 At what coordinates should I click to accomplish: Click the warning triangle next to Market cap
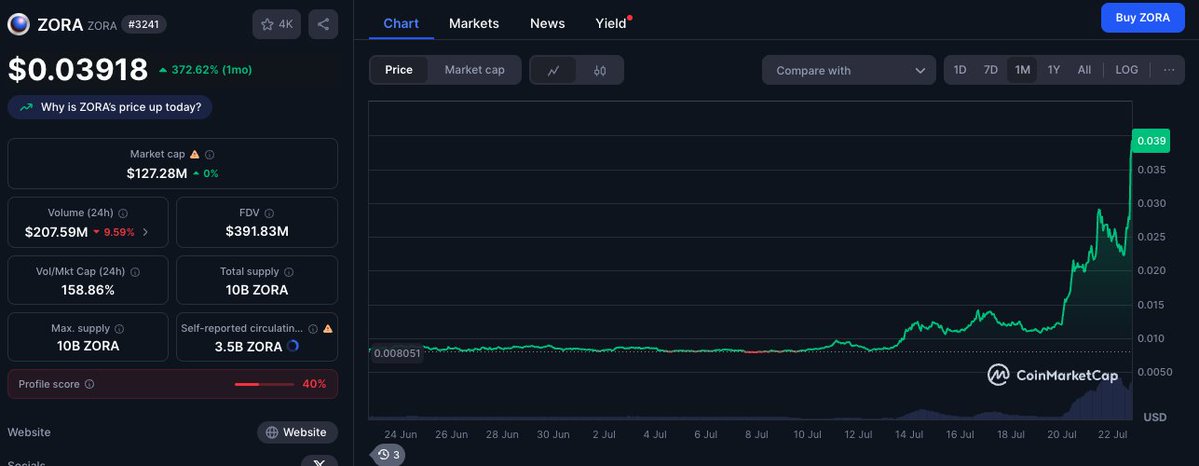pyautogui.click(x=194, y=155)
